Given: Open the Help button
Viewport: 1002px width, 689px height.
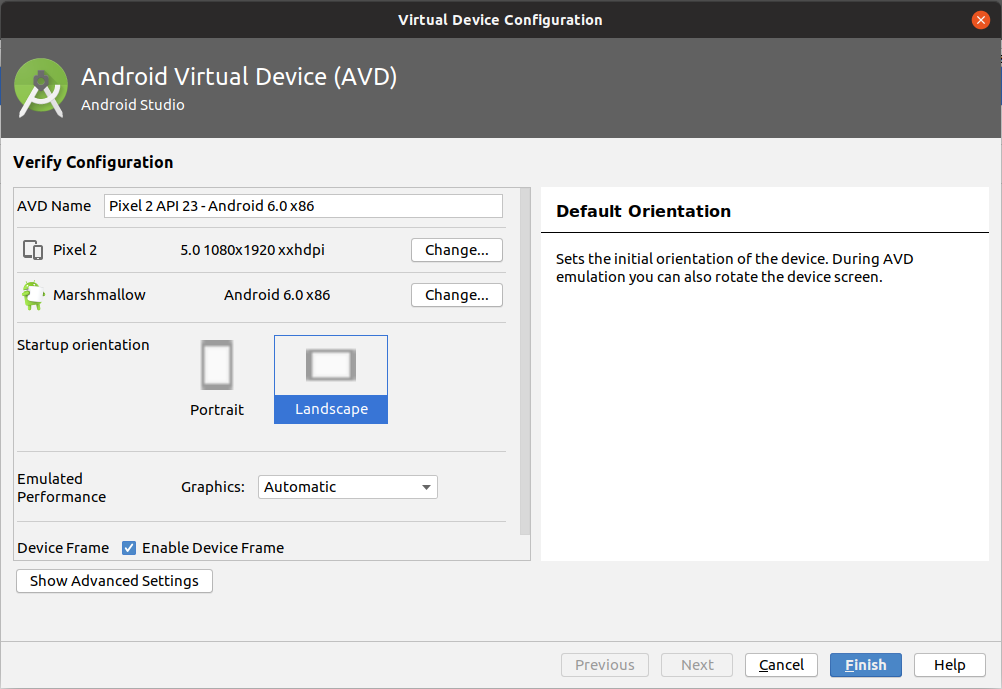Looking at the screenshot, I should [950, 665].
